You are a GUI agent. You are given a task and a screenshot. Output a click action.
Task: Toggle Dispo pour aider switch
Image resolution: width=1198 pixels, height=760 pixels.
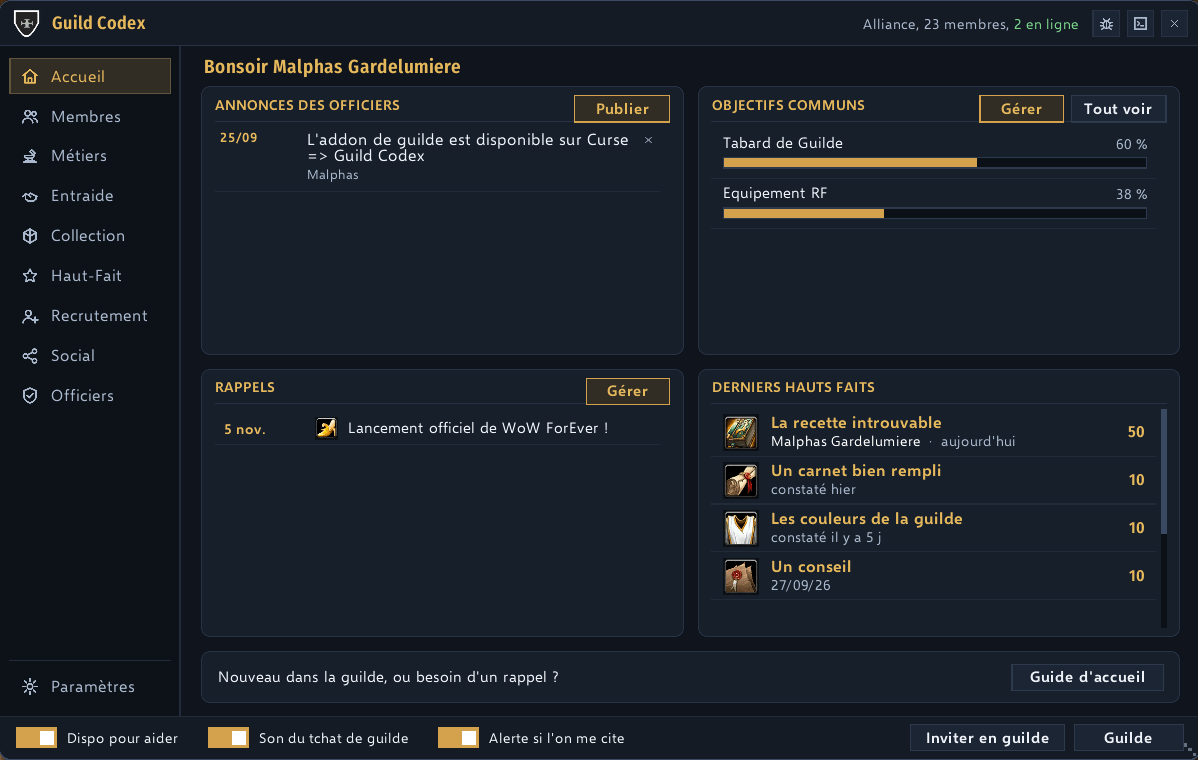tap(36, 738)
